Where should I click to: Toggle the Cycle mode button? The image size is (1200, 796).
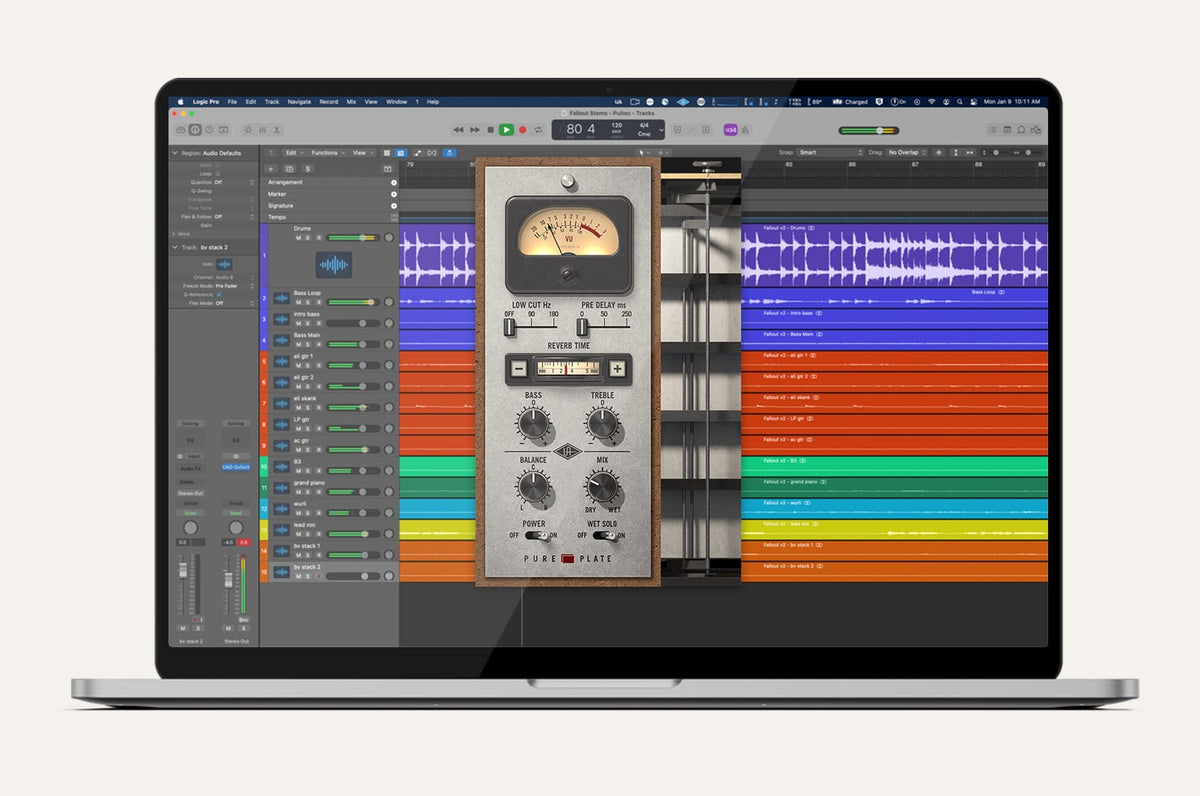coord(538,130)
